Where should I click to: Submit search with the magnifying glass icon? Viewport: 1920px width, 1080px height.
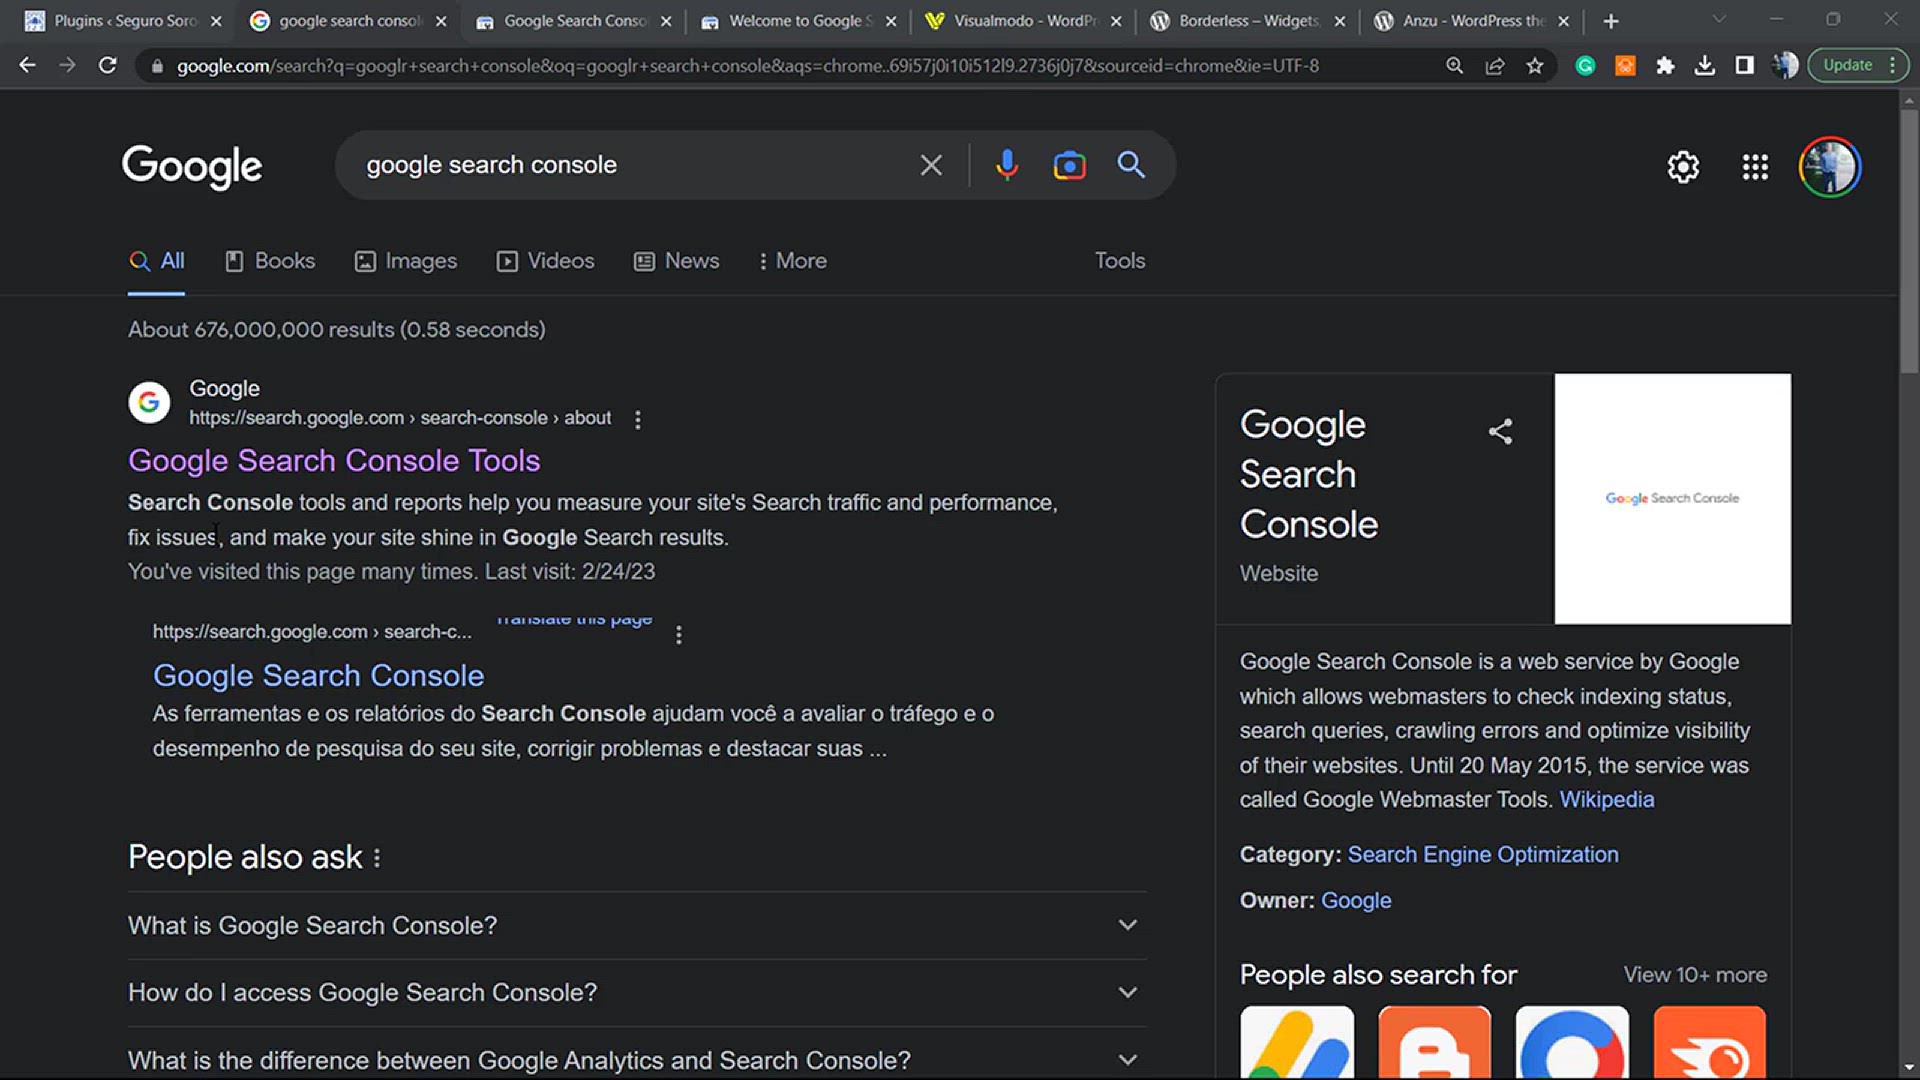pos(1131,165)
